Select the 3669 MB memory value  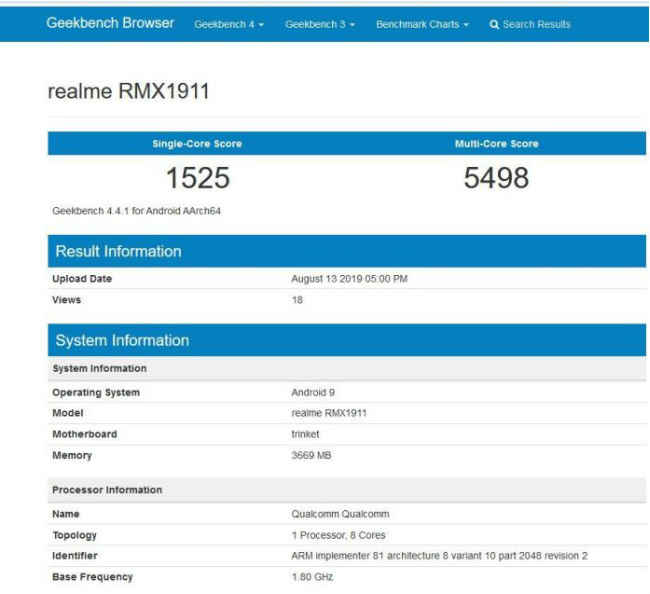pos(311,455)
